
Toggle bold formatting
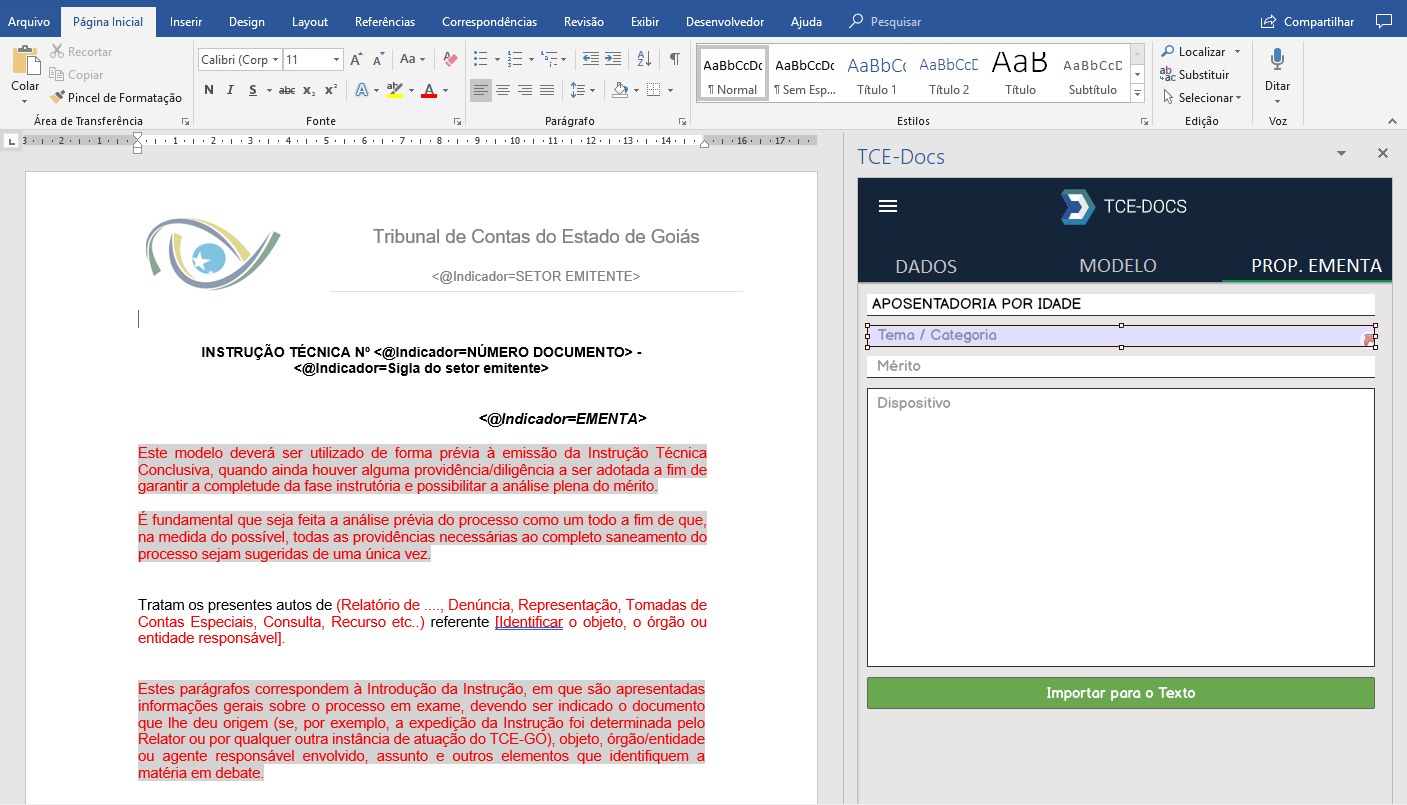(209, 91)
